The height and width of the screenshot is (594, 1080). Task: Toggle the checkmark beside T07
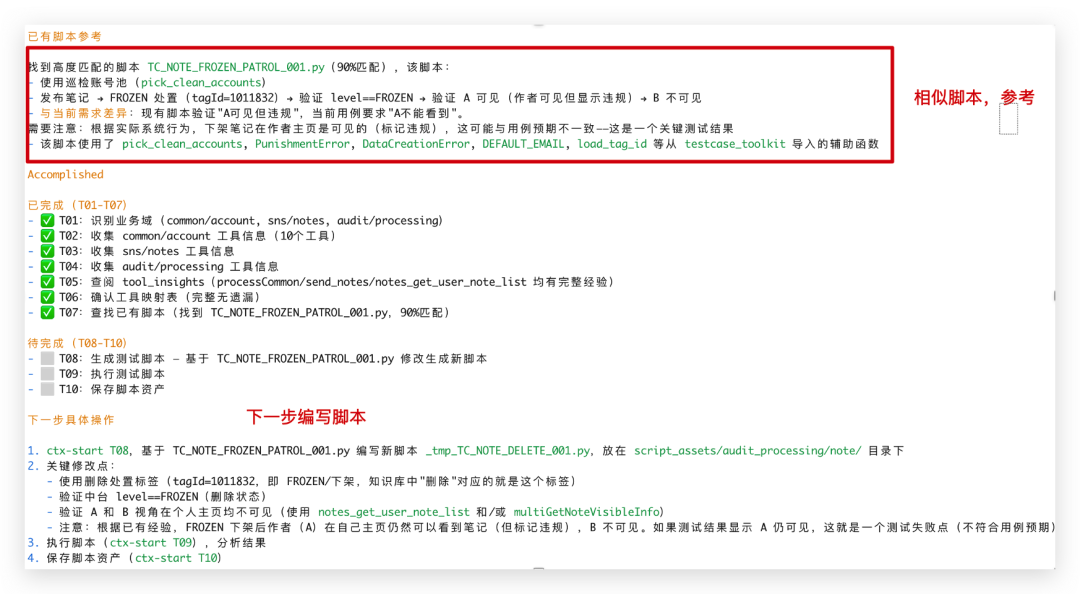[x=47, y=312]
